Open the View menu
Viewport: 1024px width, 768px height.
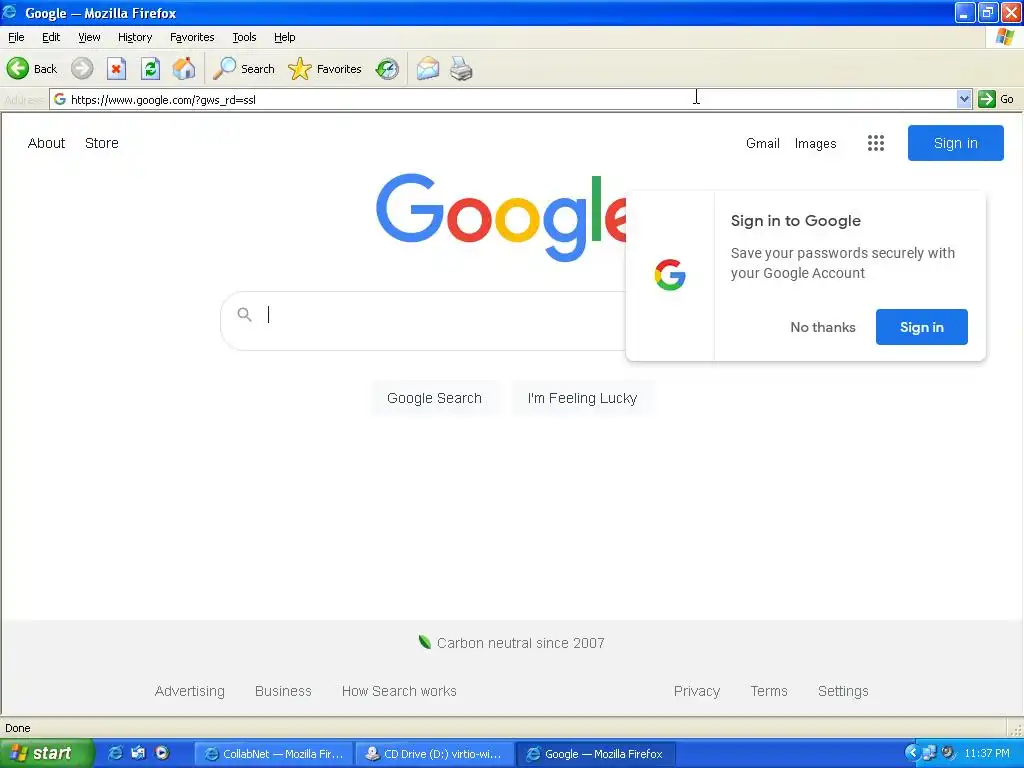(89, 37)
